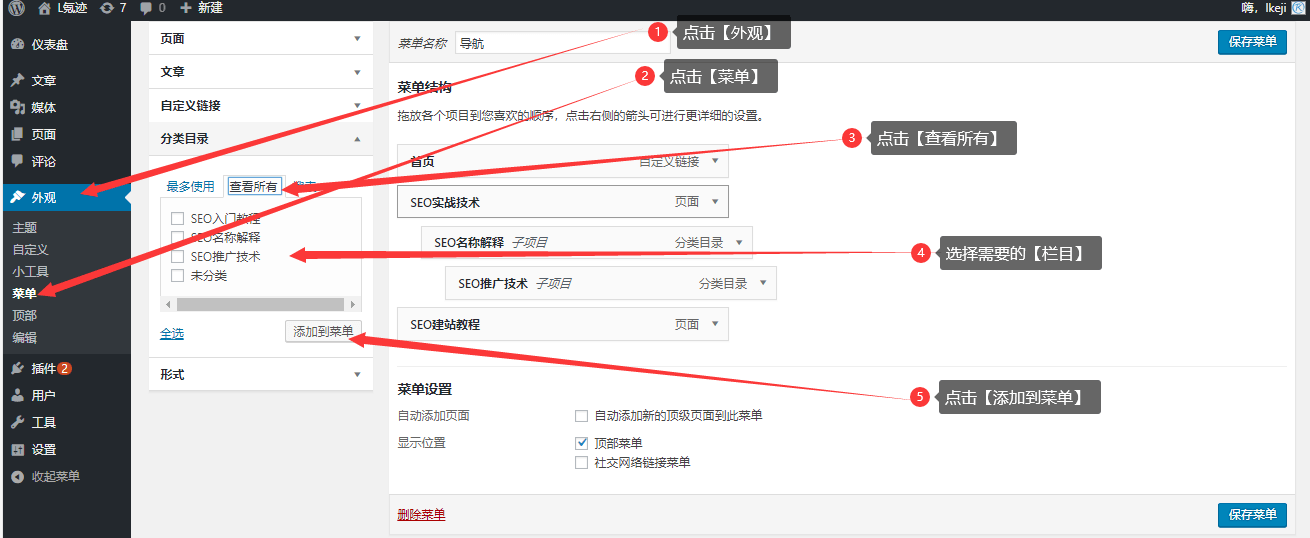Click the 全选 select all link
The height and width of the screenshot is (538, 1310).
tap(172, 334)
